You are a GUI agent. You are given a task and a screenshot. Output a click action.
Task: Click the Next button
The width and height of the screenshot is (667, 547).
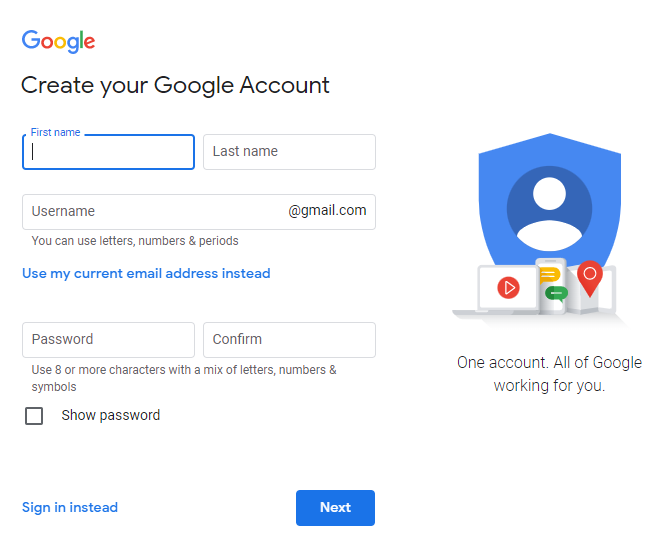point(335,508)
